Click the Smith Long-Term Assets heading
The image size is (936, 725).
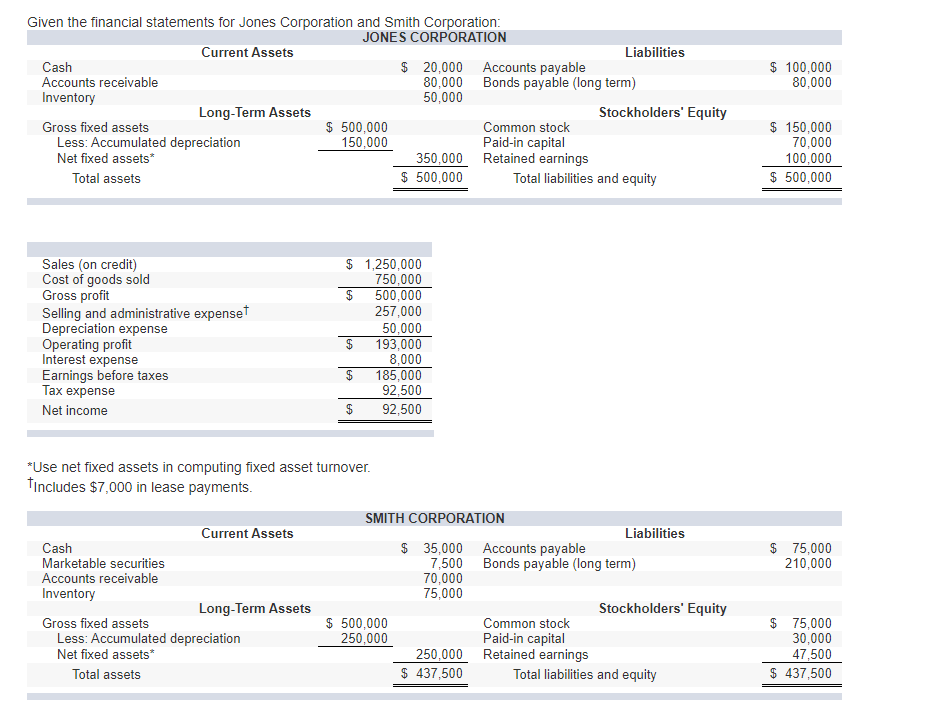[255, 609]
